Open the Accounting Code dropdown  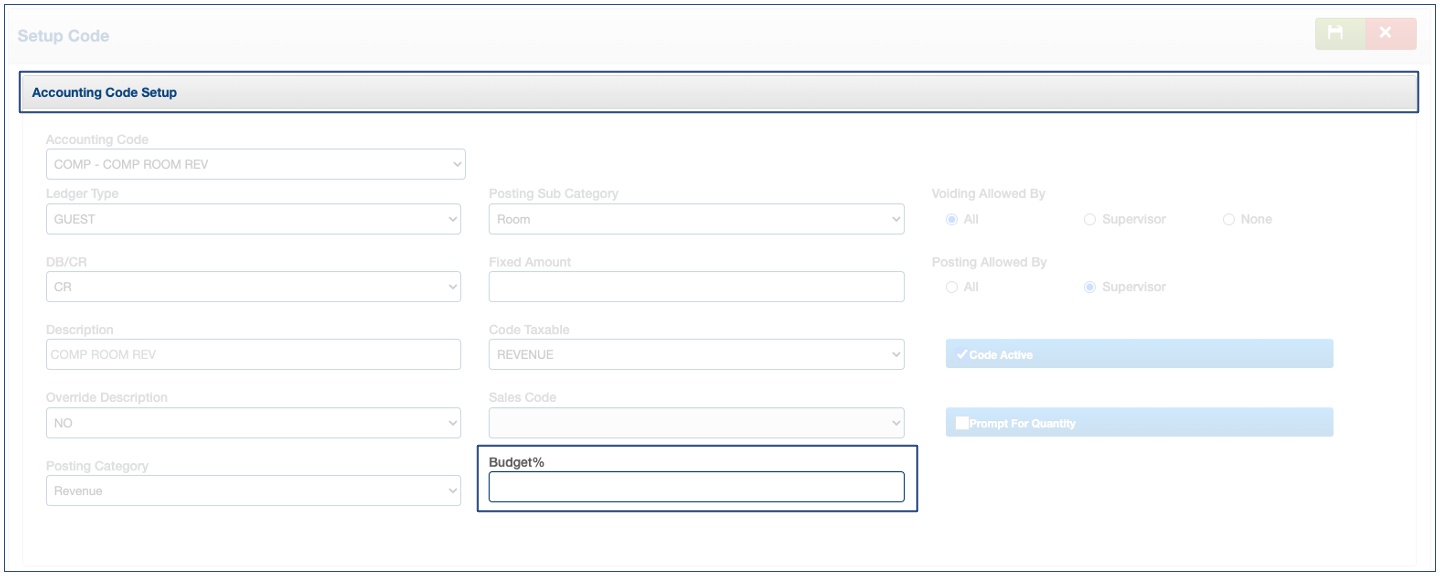255,164
